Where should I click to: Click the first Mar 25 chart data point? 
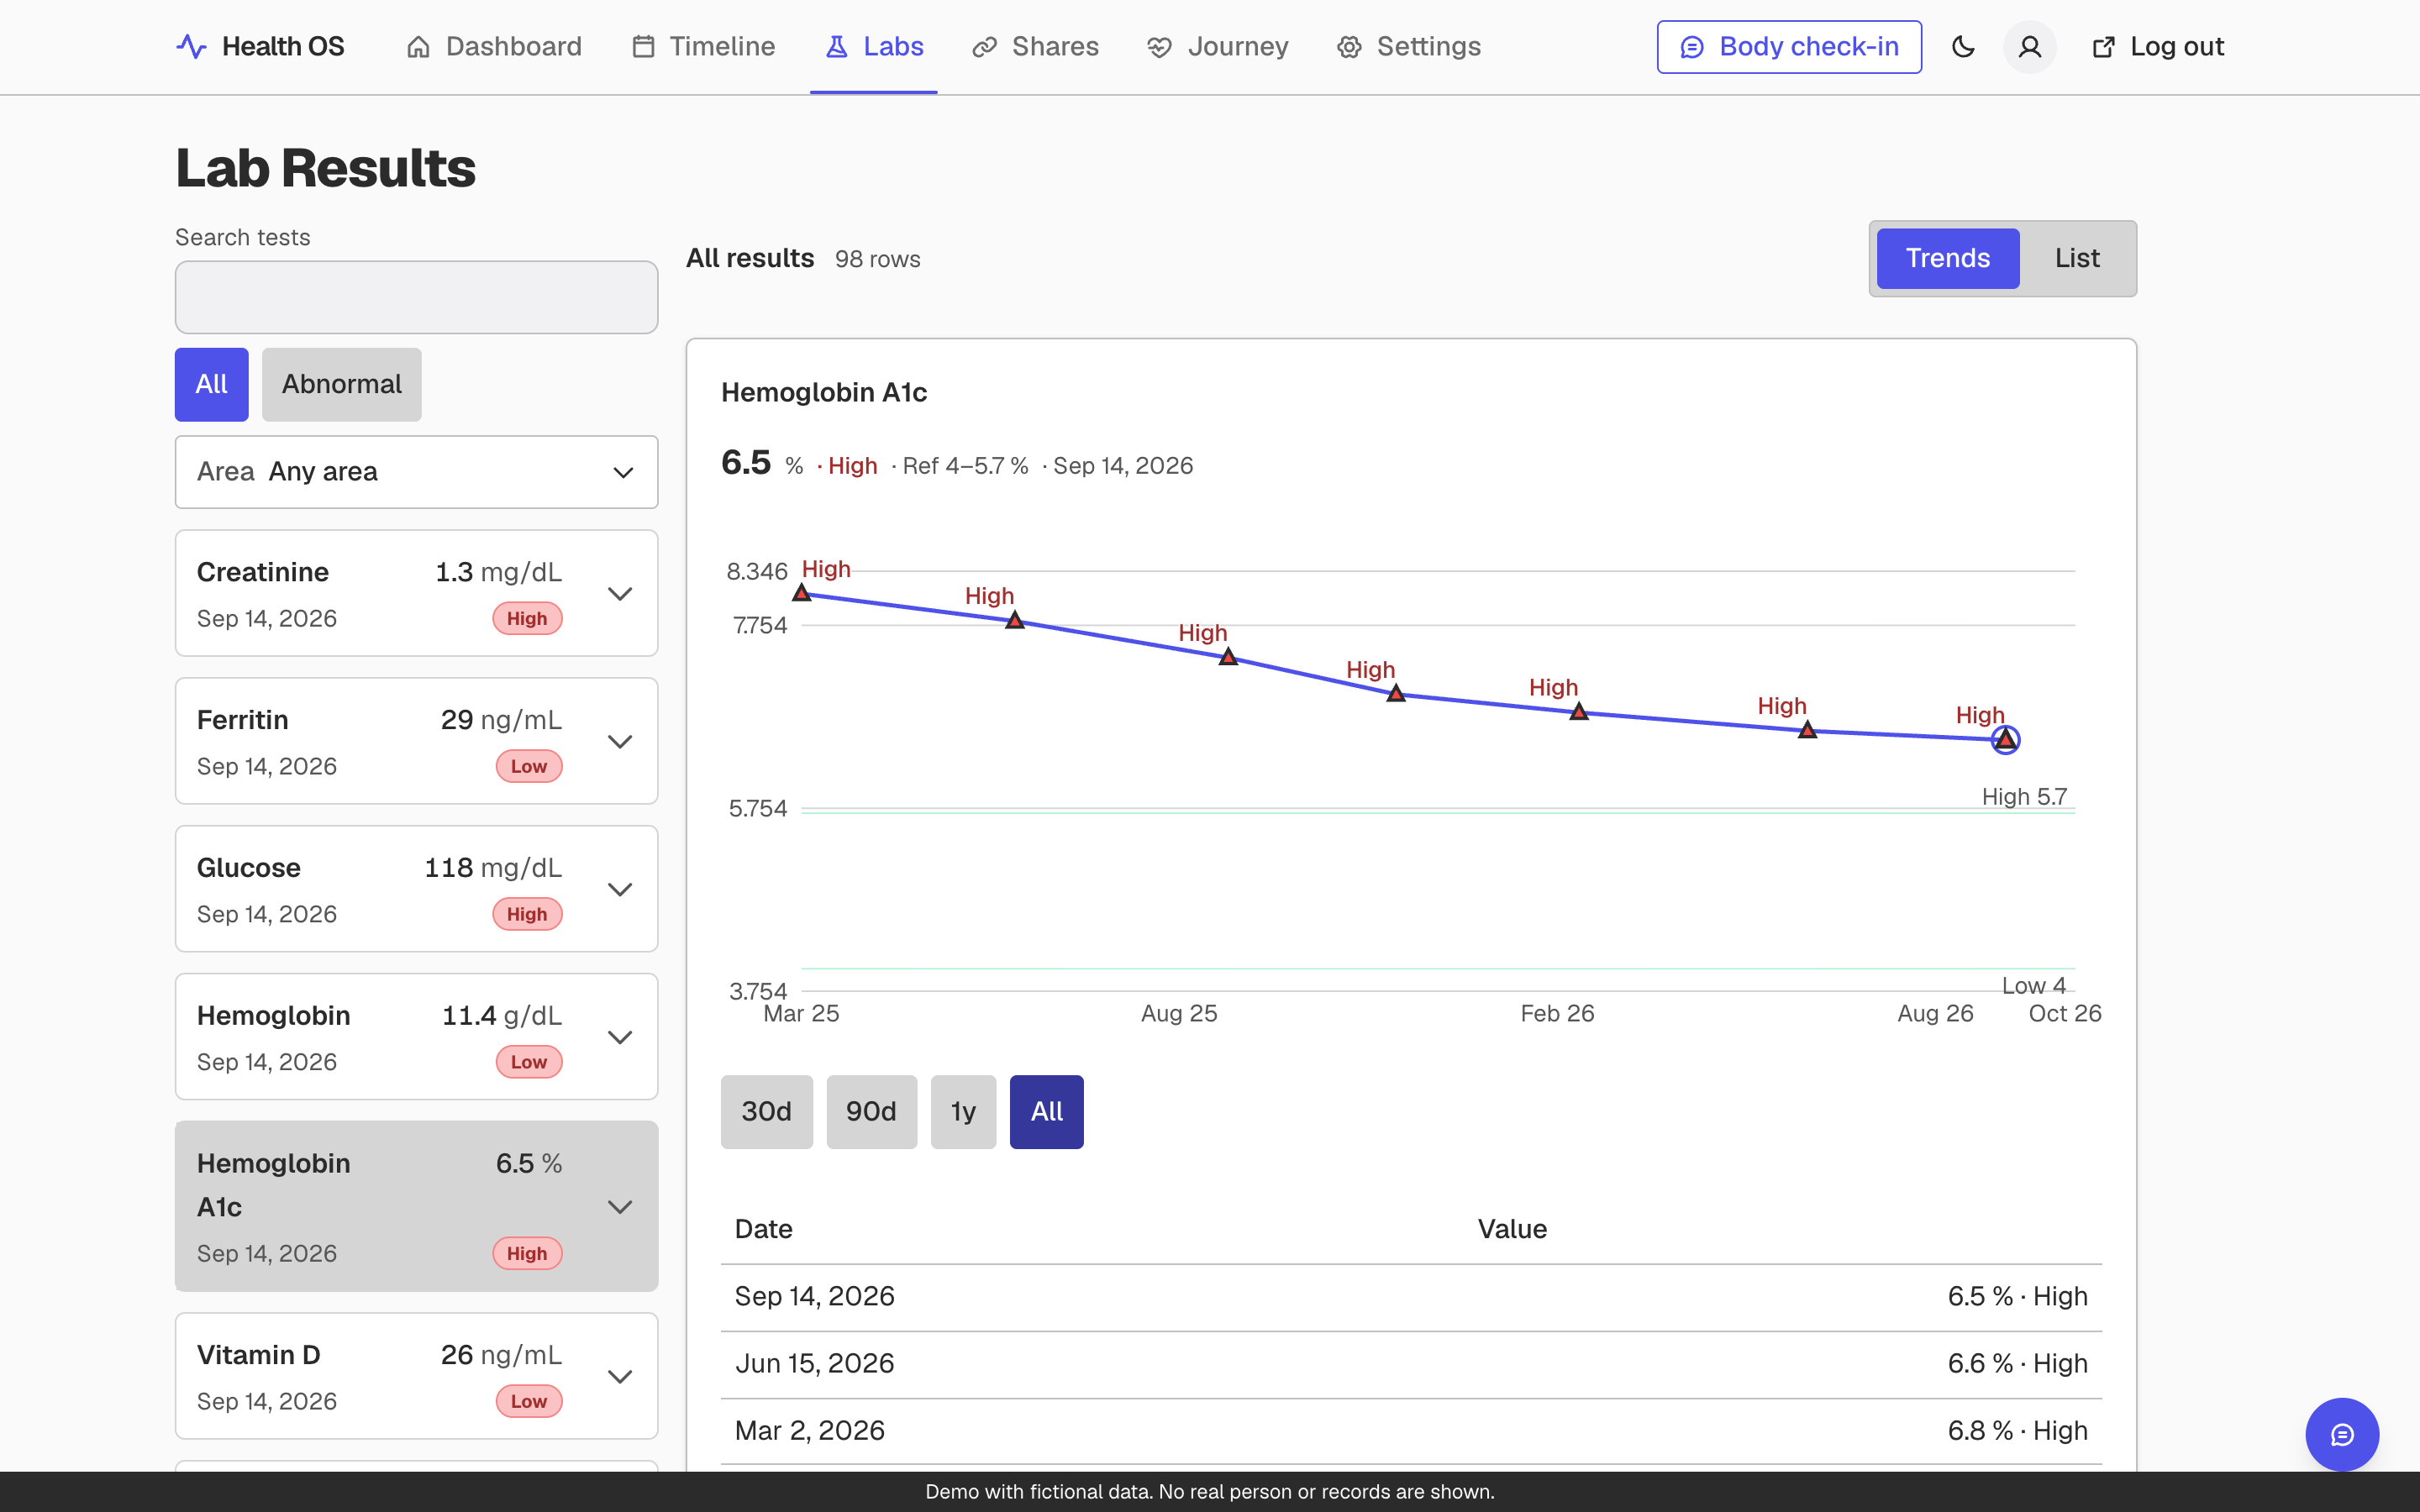[801, 593]
